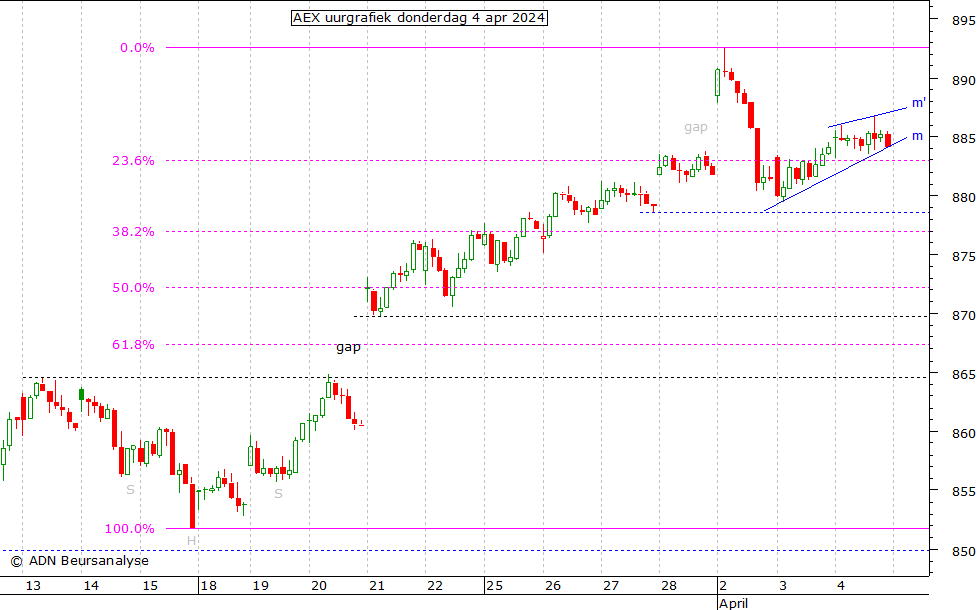Click the lower blue trendline label m

(x=917, y=136)
